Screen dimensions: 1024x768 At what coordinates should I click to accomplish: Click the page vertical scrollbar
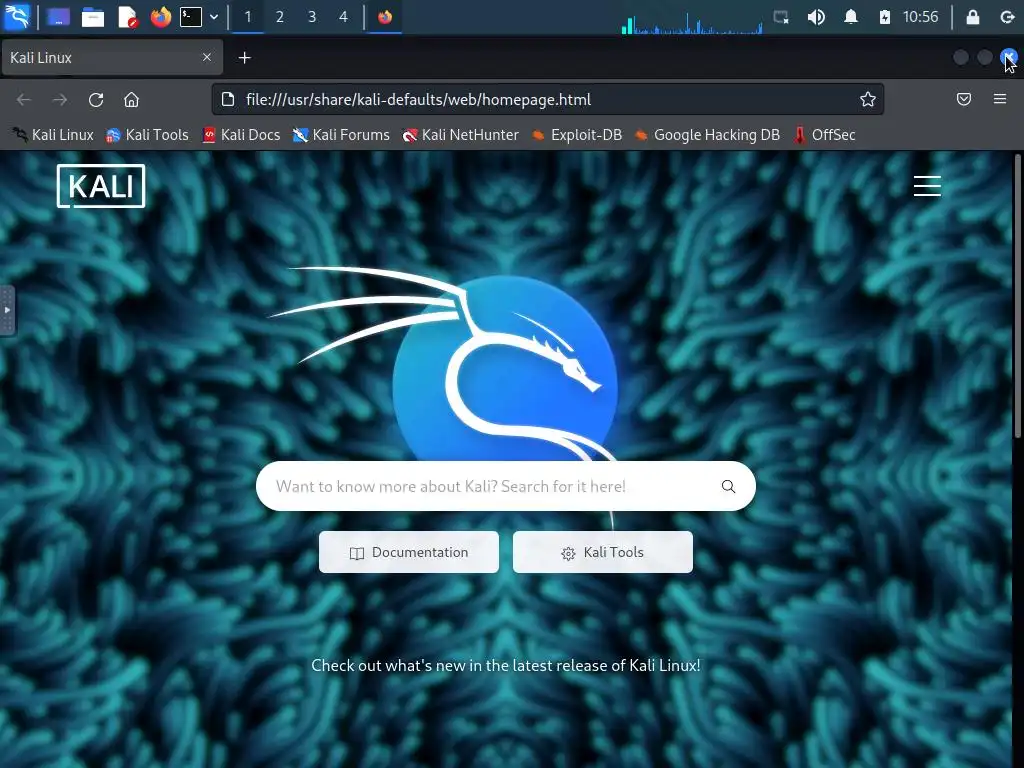[1017, 296]
